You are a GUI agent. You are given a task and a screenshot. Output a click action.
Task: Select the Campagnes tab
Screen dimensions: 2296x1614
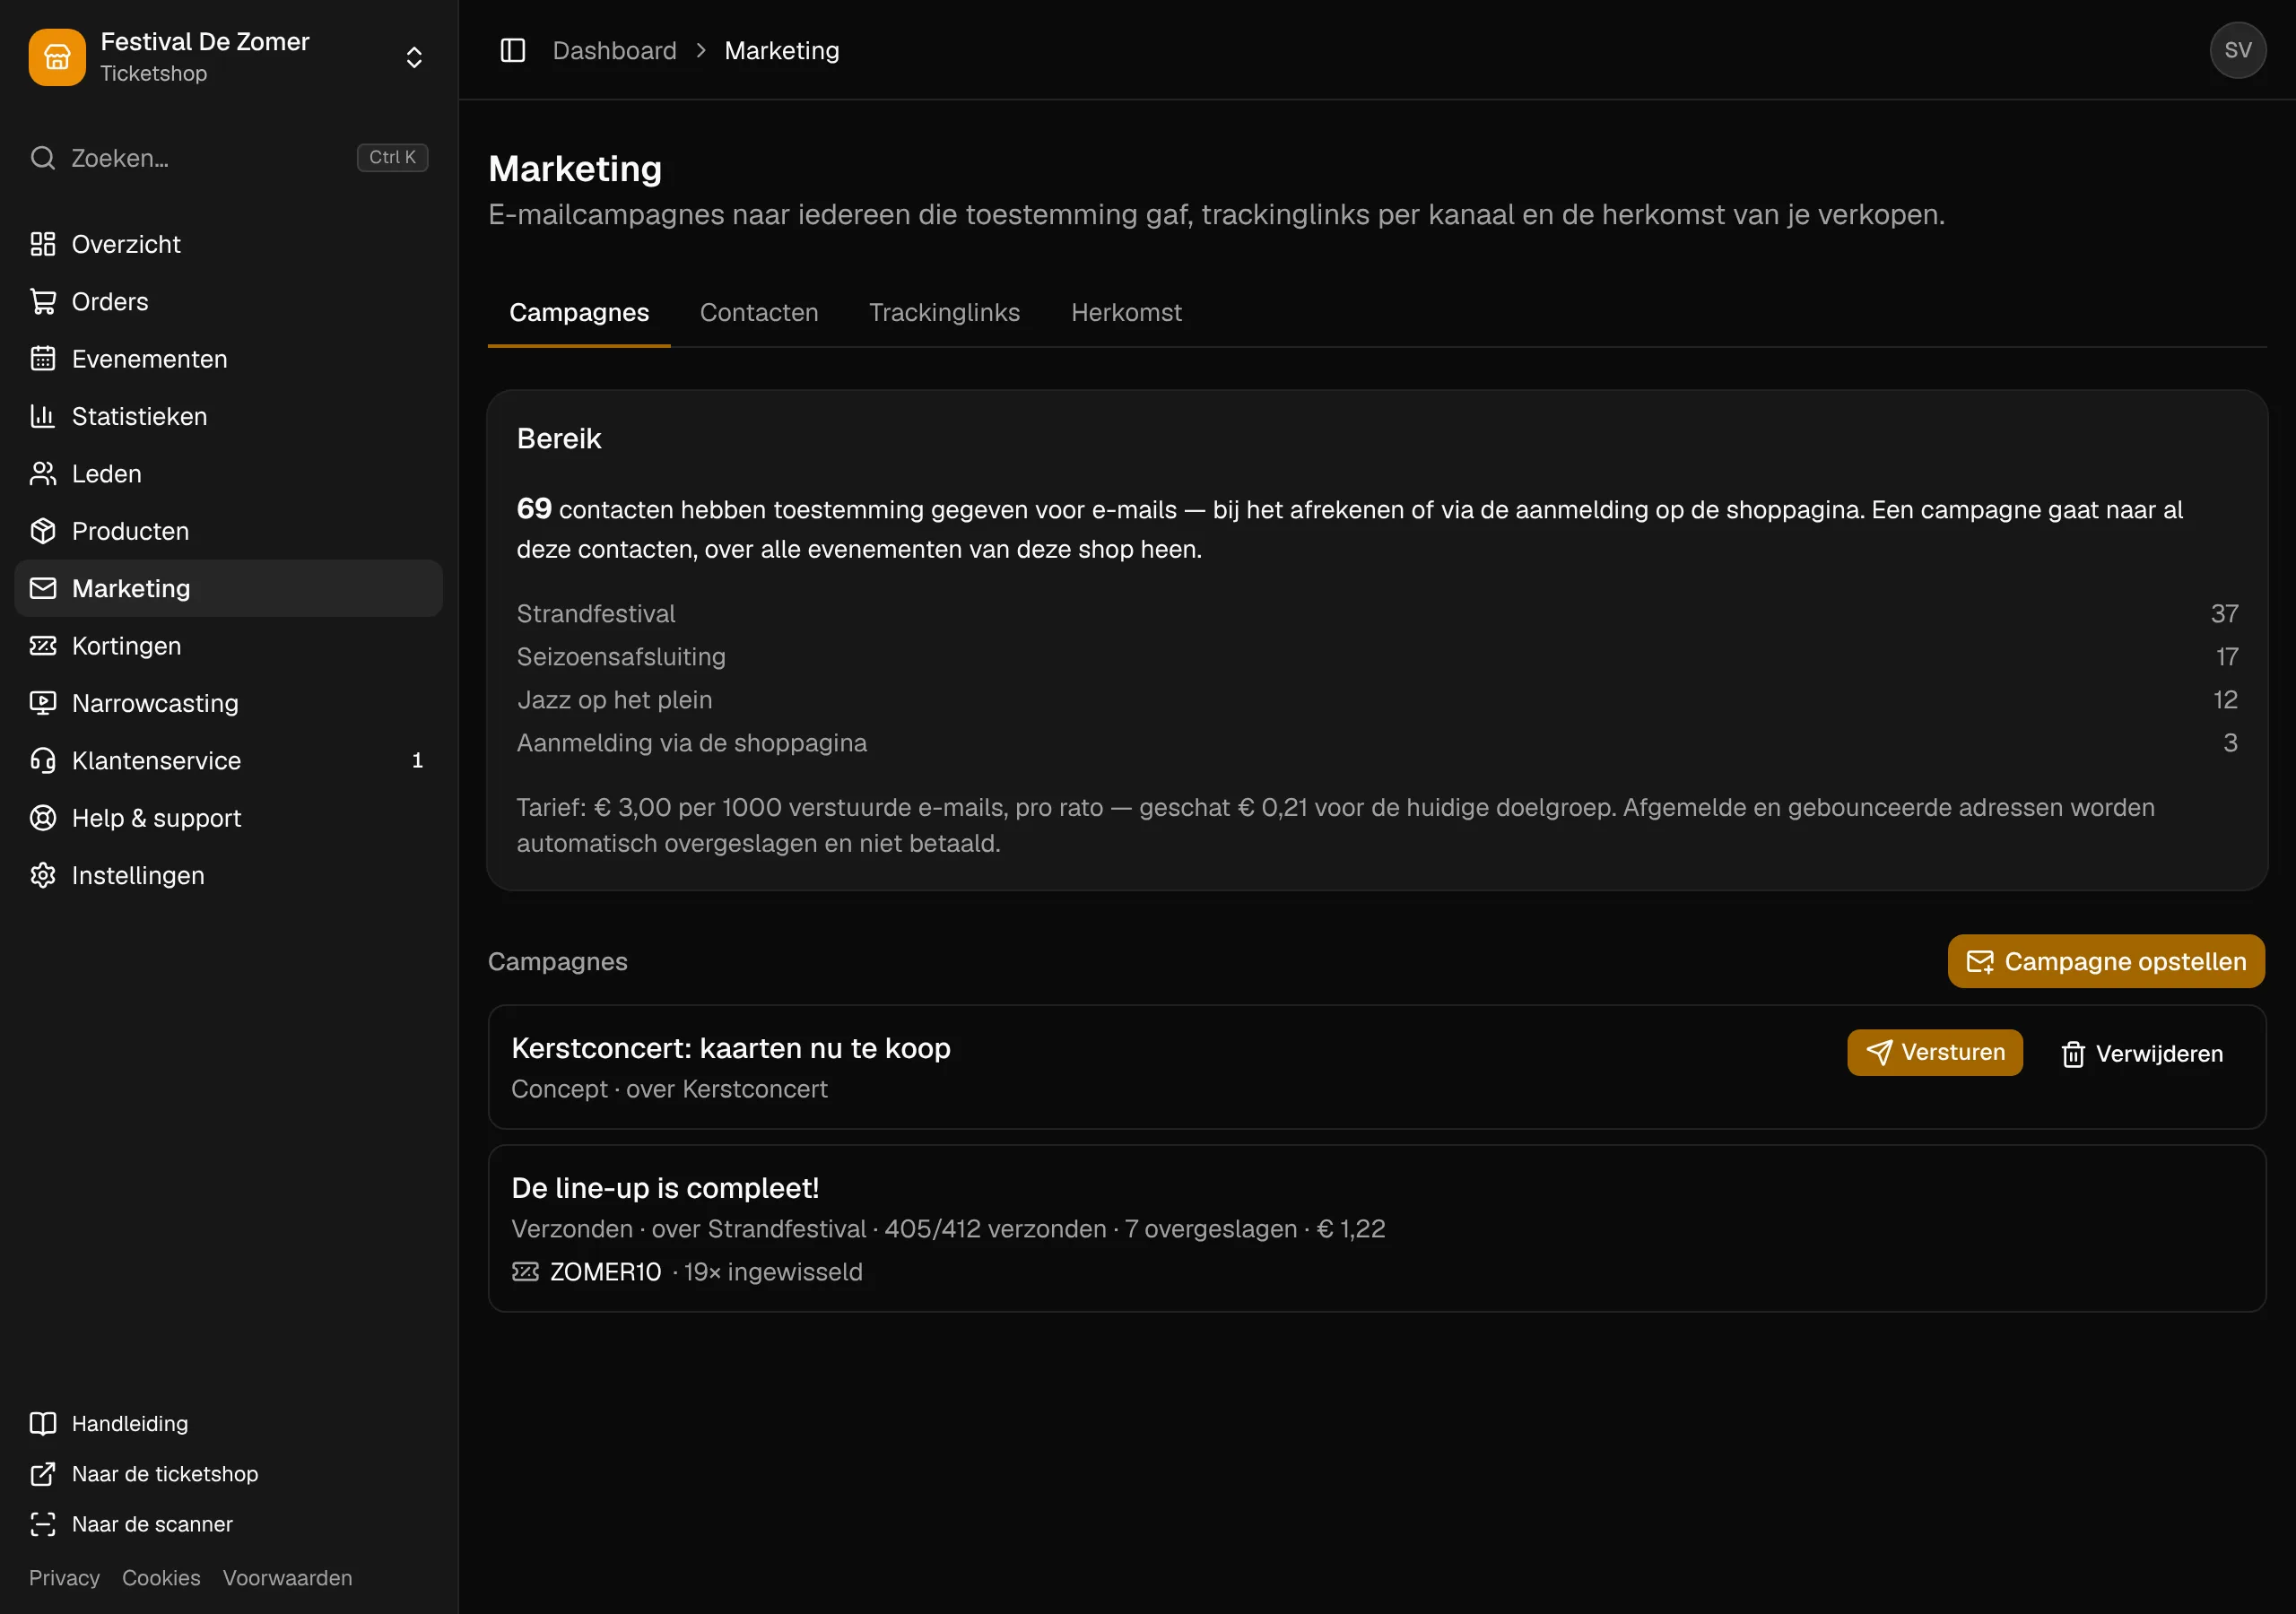(579, 312)
